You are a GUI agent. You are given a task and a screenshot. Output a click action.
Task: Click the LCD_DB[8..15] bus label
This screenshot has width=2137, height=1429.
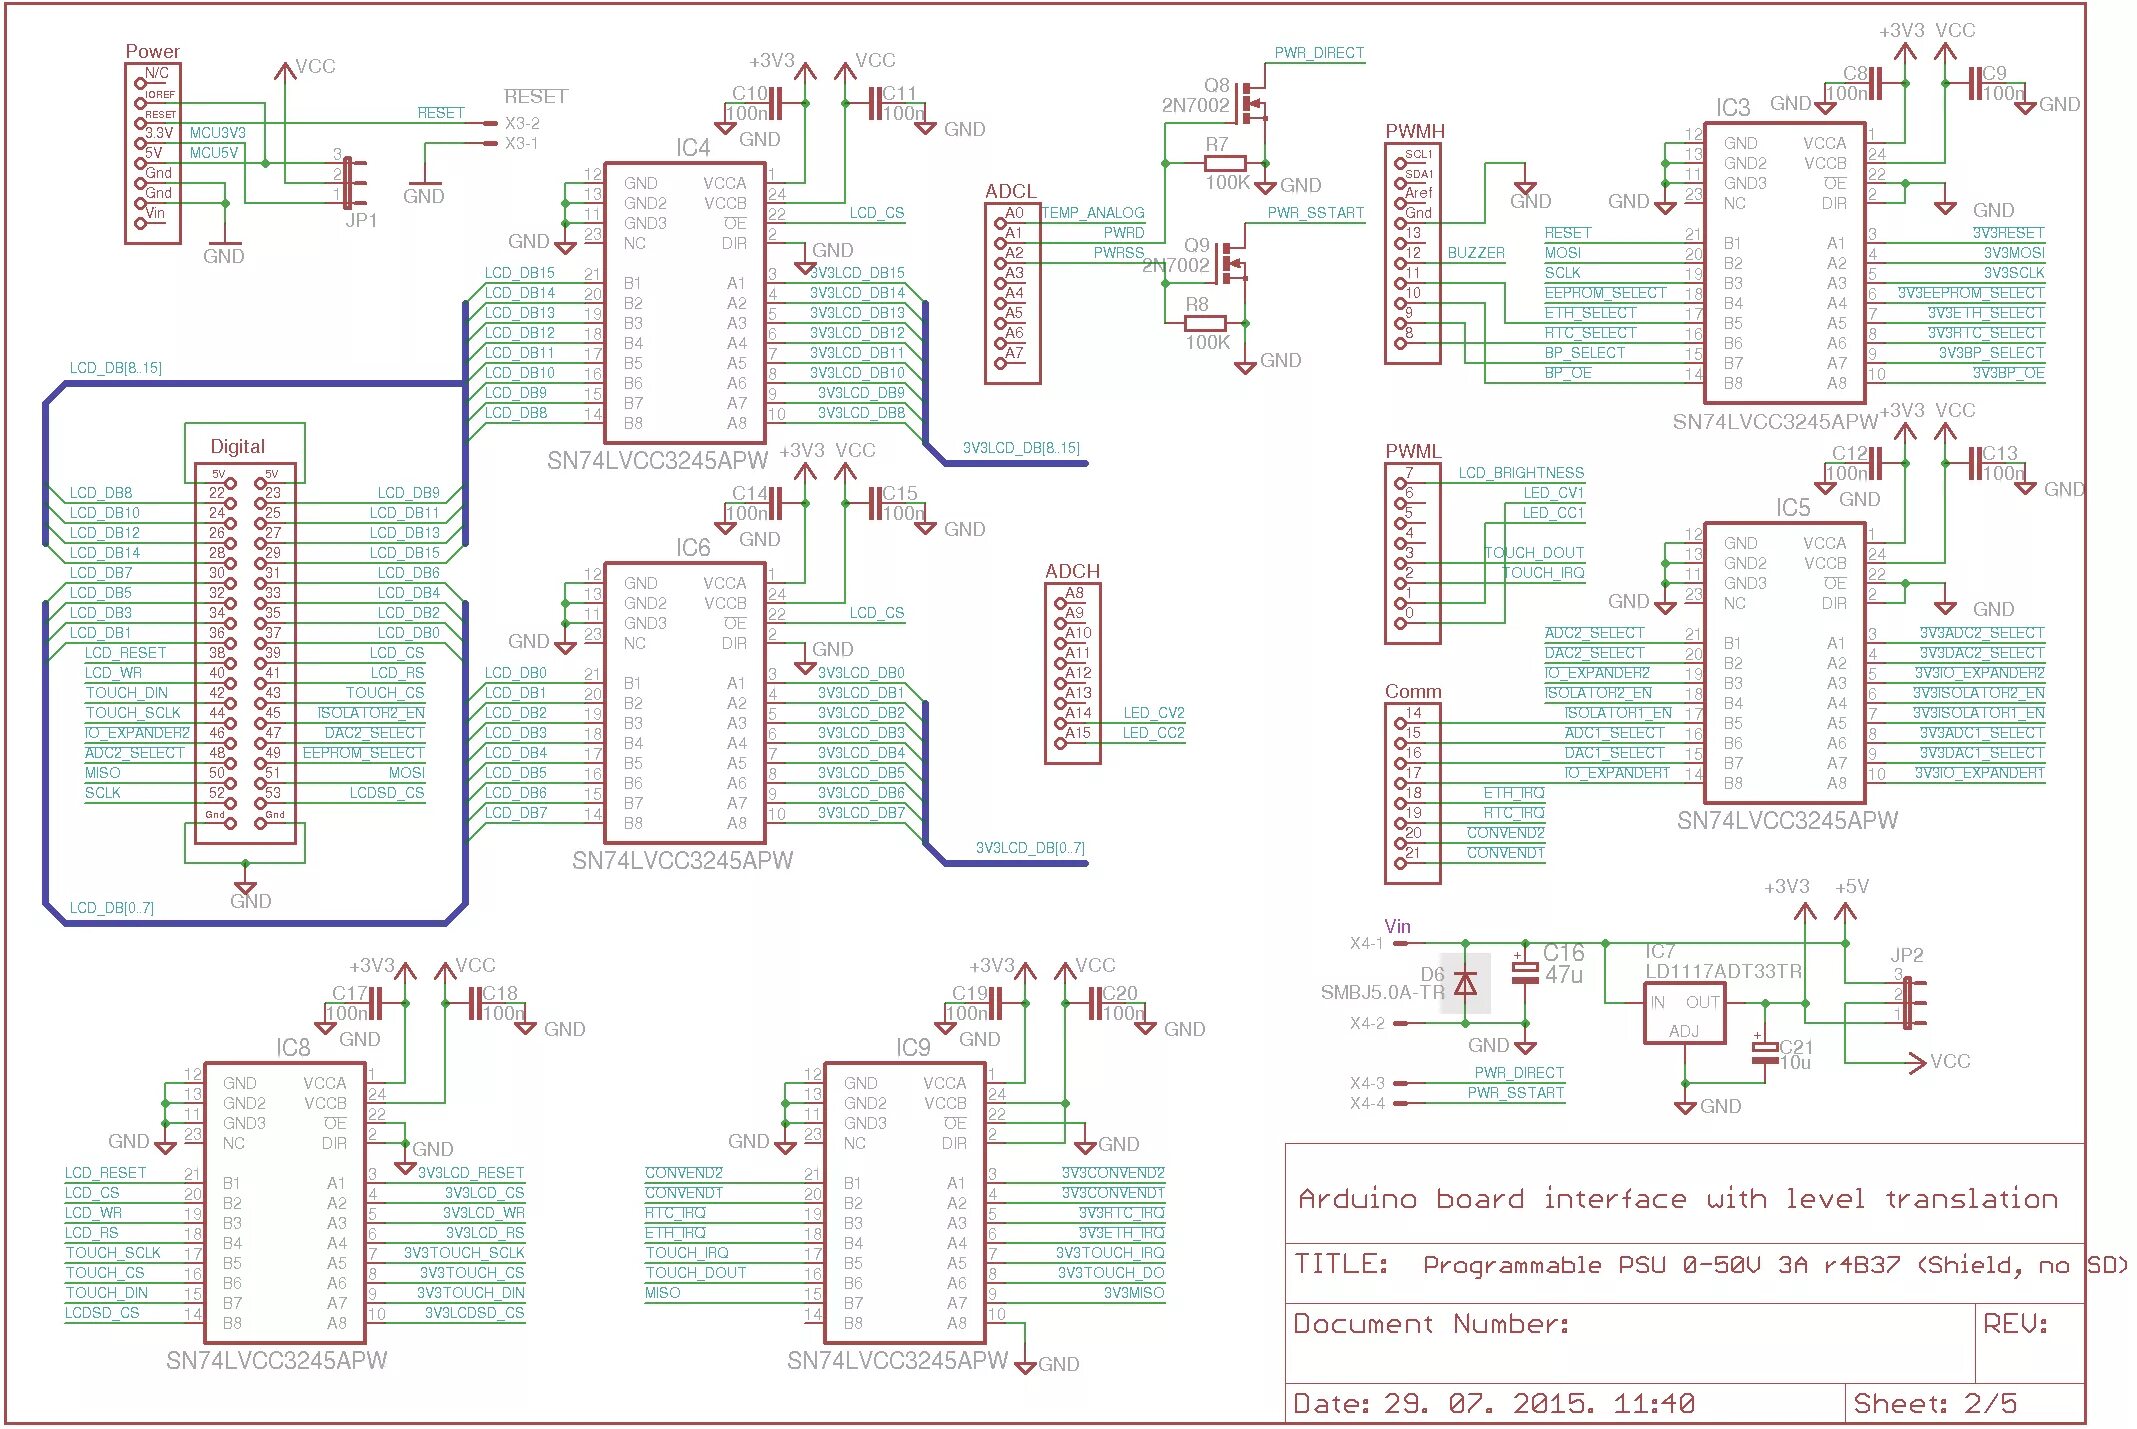click(115, 368)
